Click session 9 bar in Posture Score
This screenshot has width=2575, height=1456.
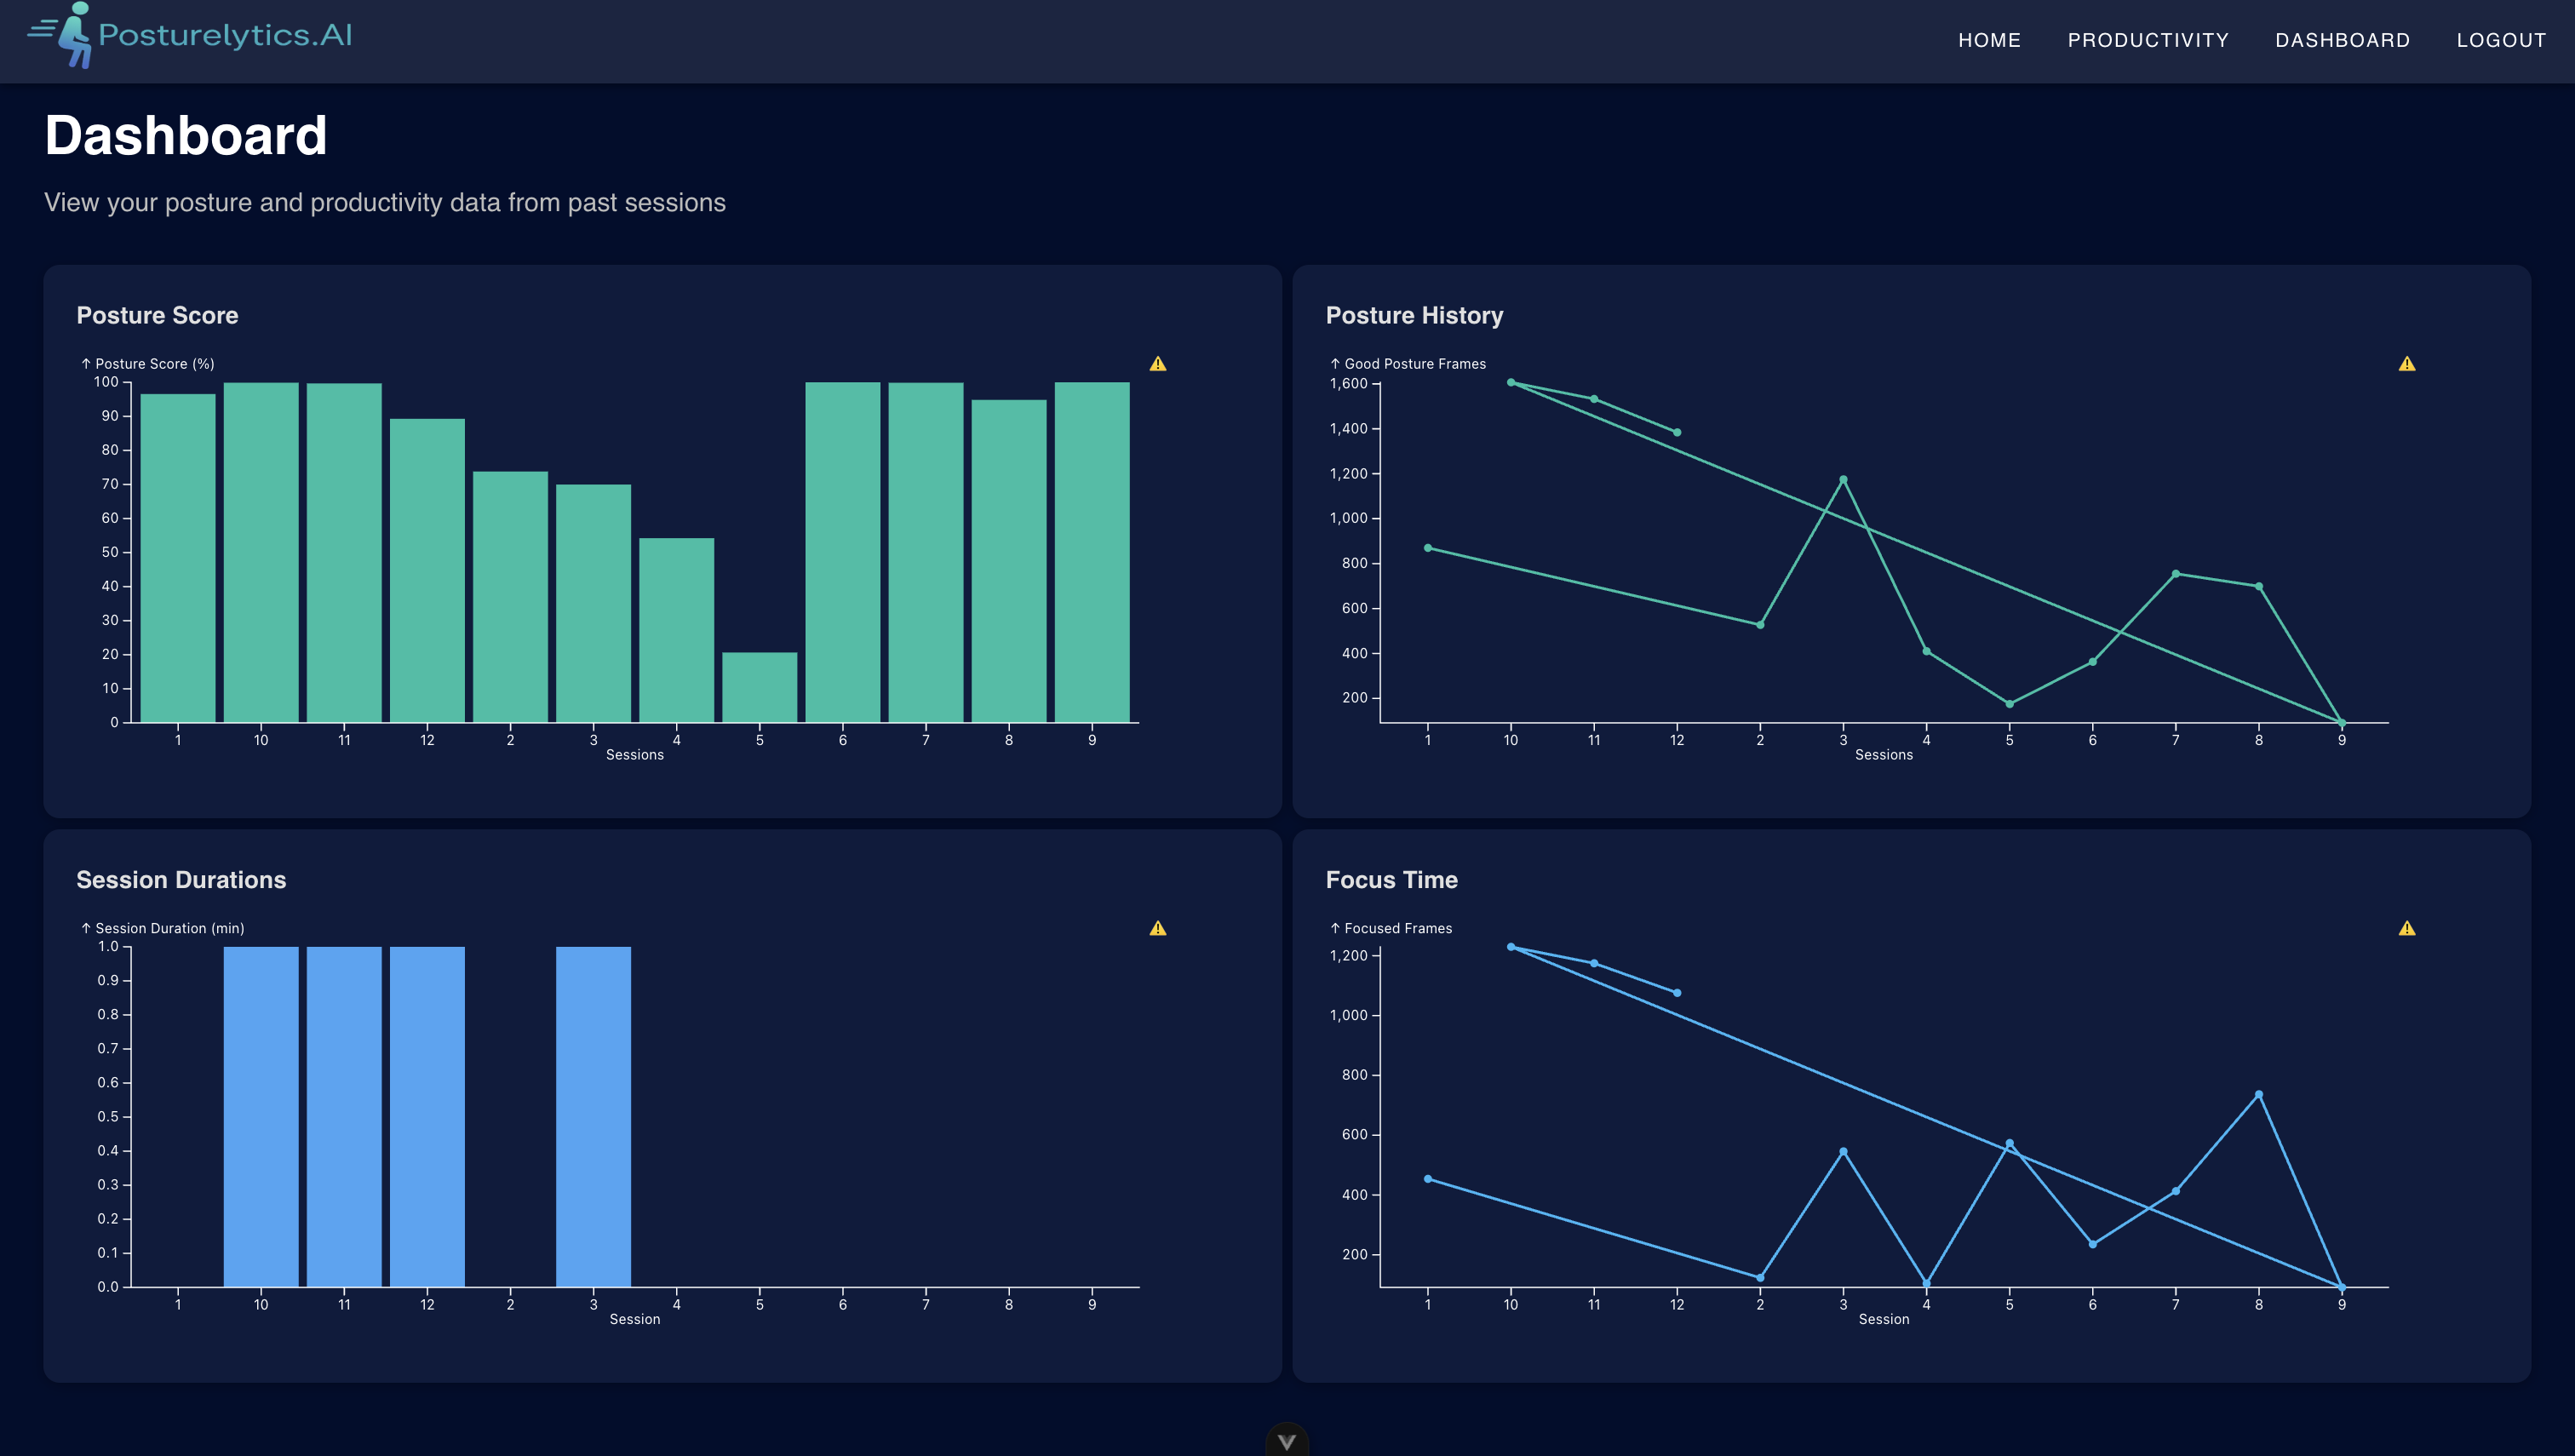[x=1091, y=552]
